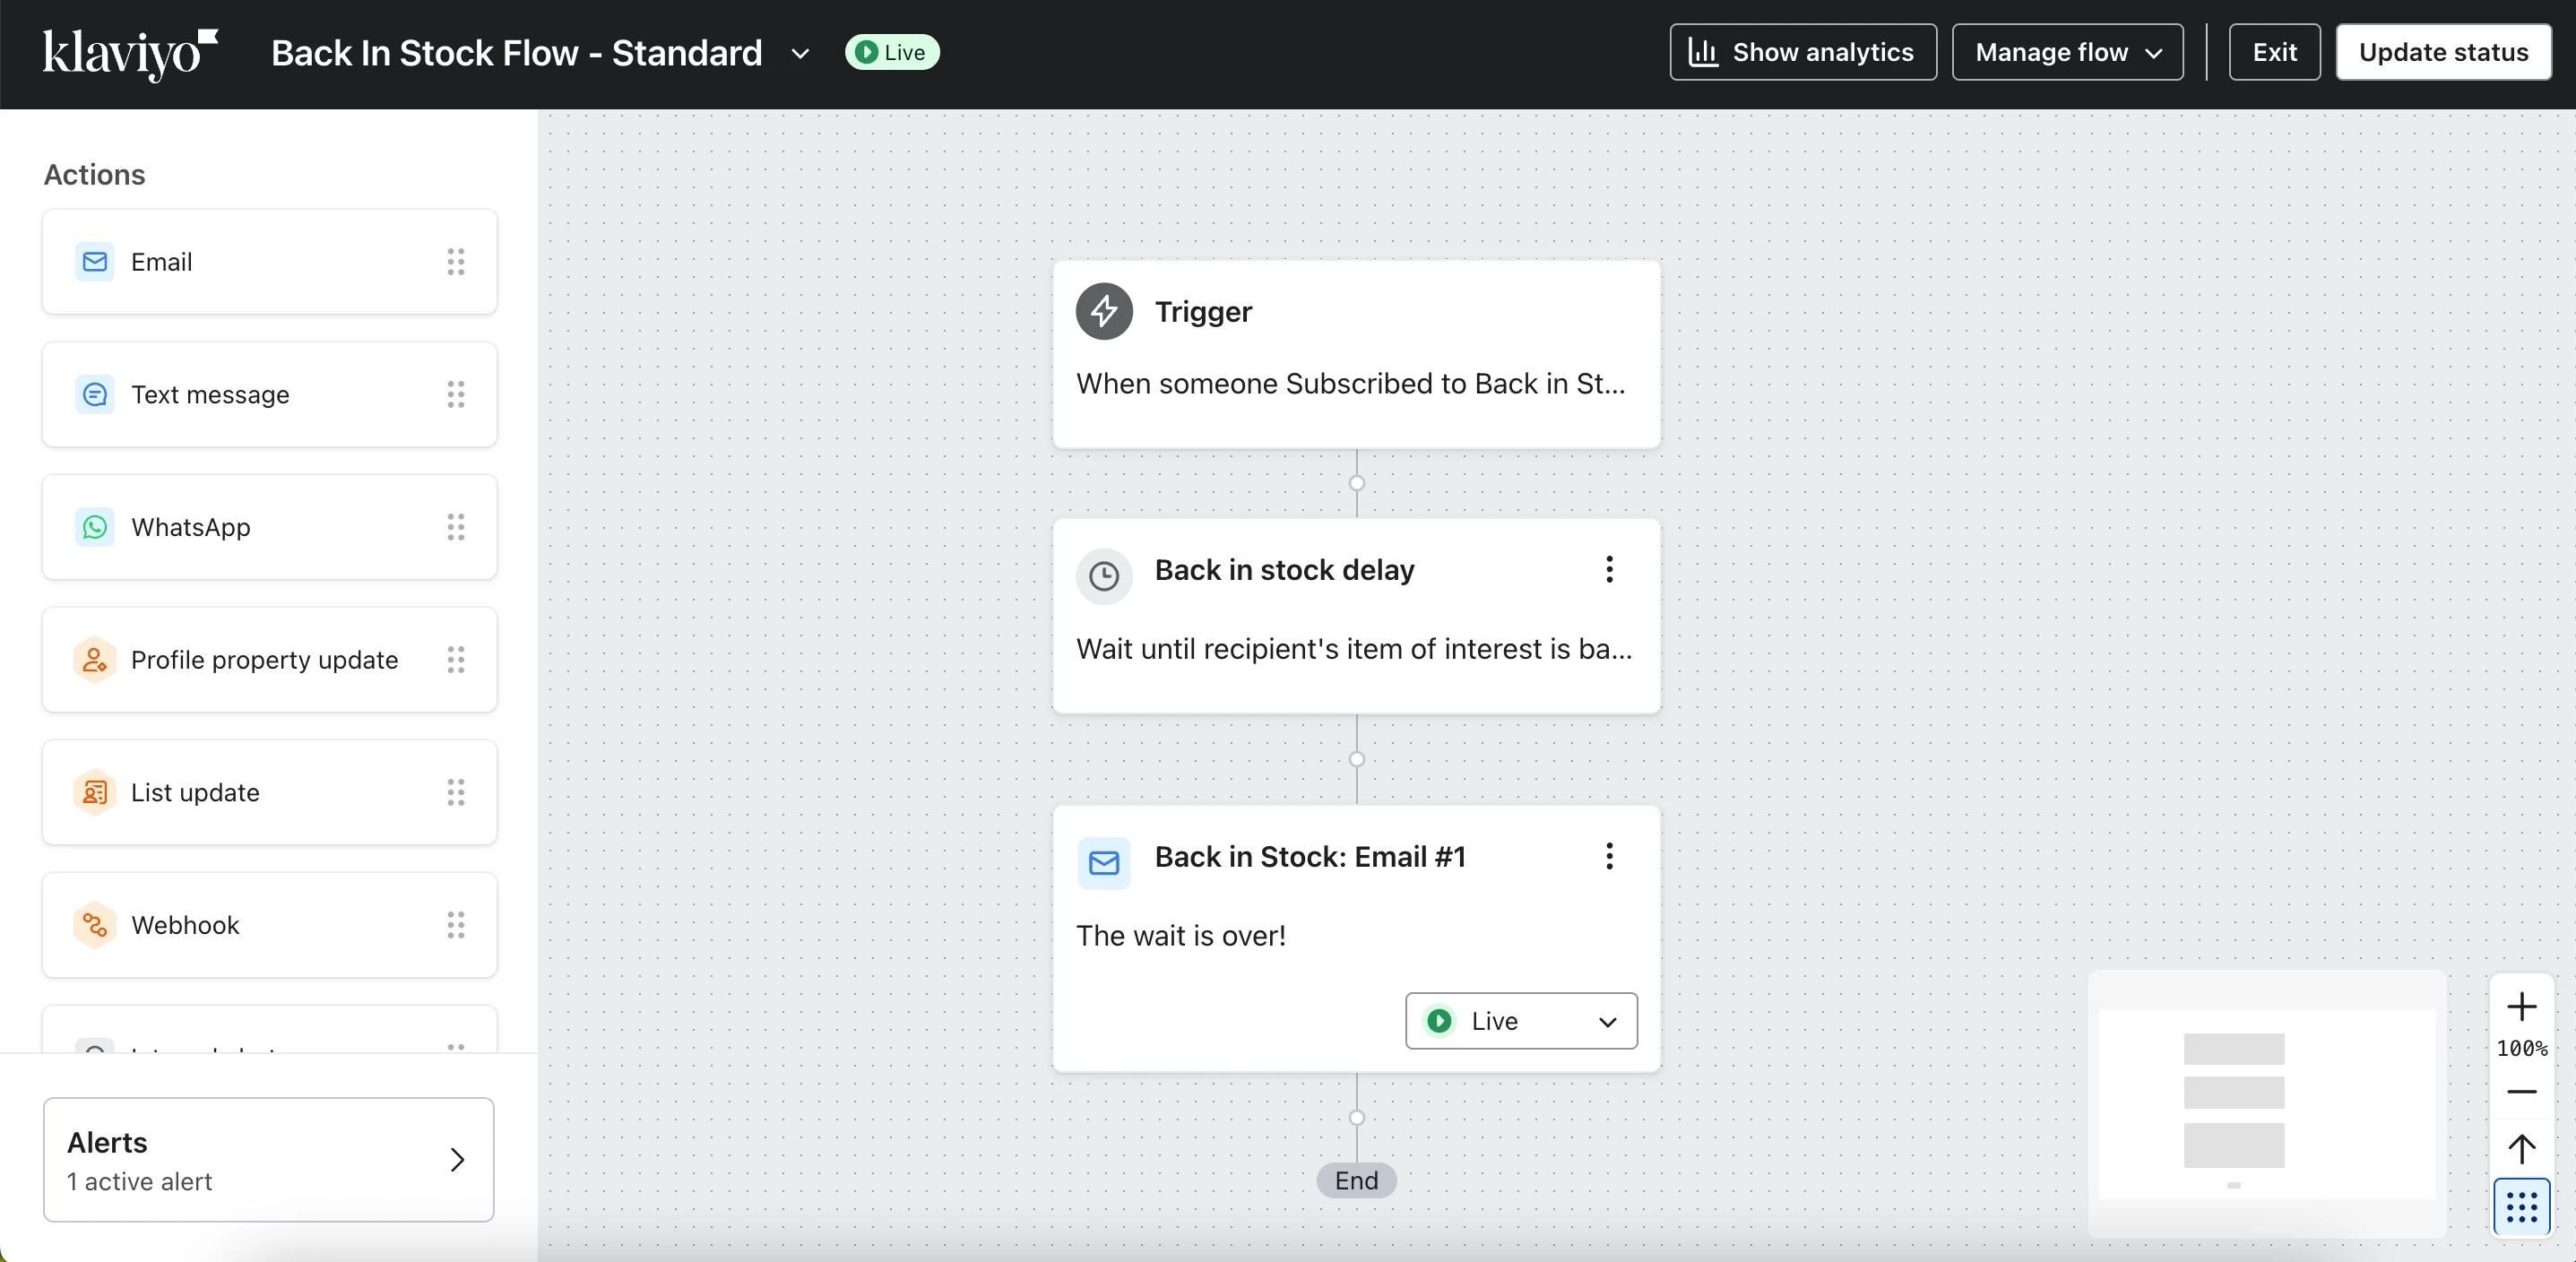
Task: Expand the flow name dropdown chevron
Action: pyautogui.click(x=800, y=53)
